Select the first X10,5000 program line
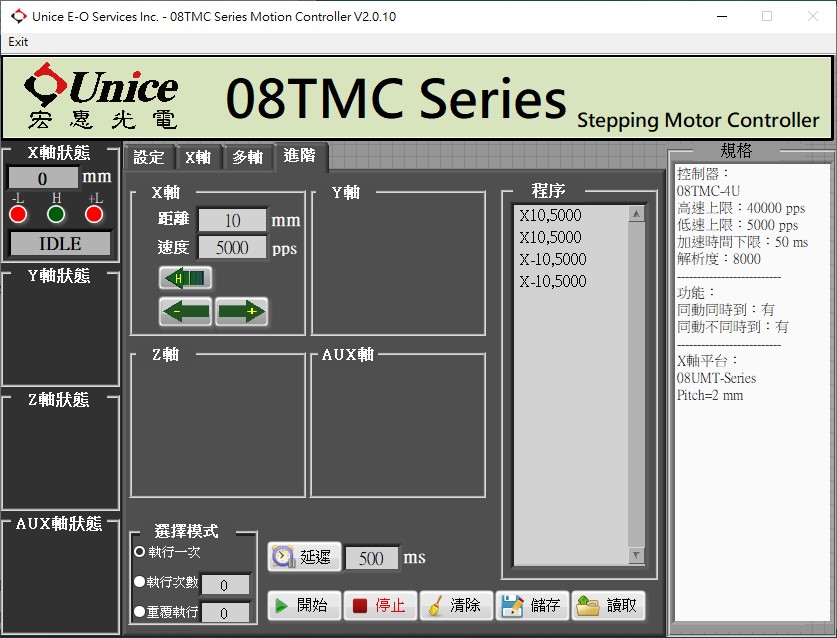Screen dimensions: 837x638 (x=550, y=215)
